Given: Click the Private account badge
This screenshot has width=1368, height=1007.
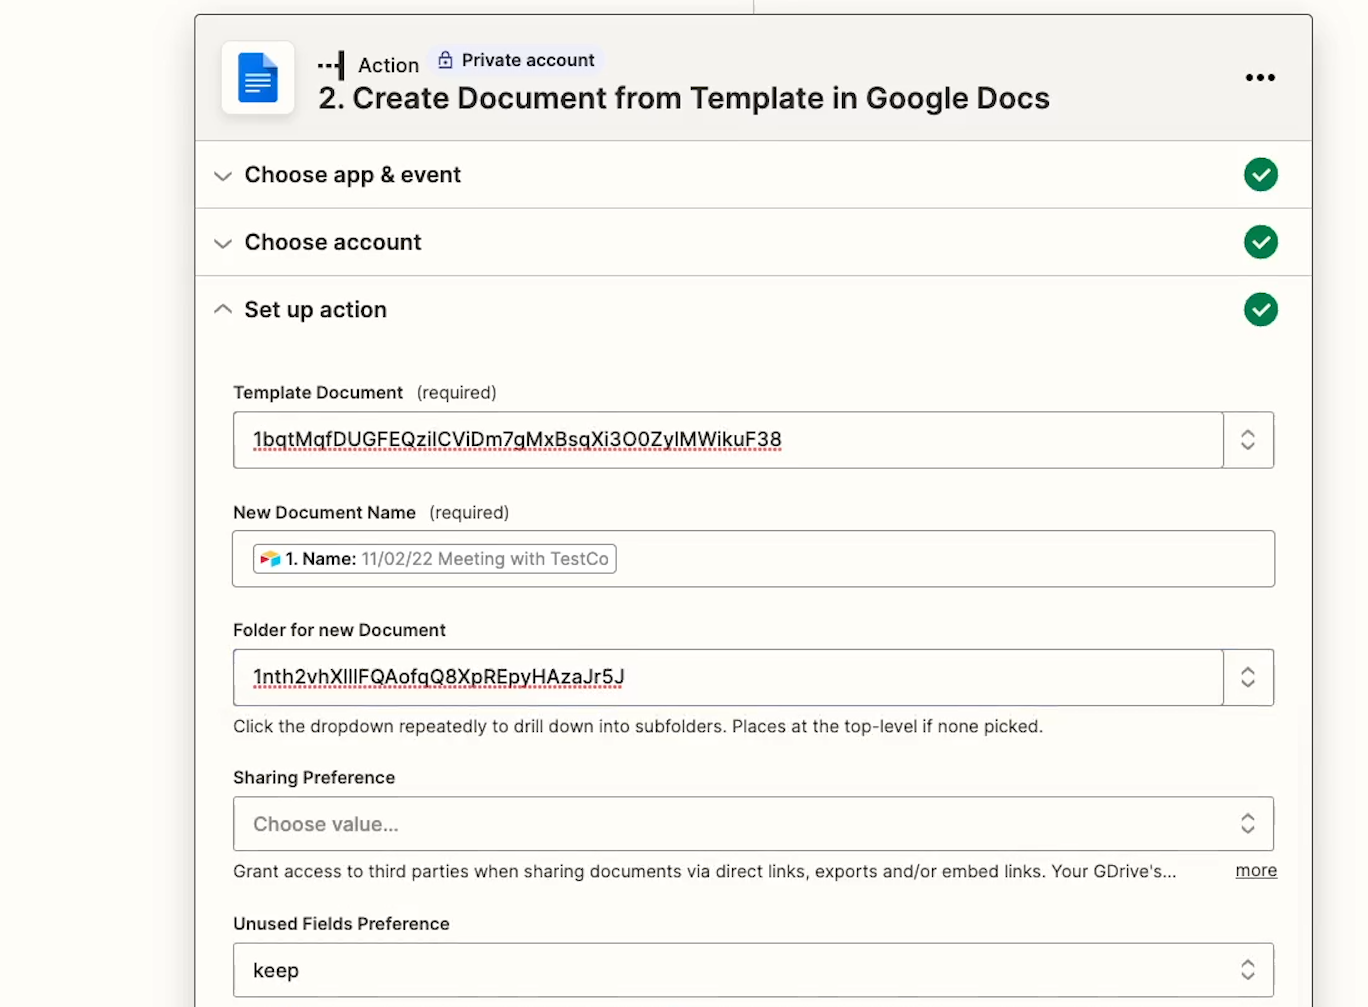Looking at the screenshot, I should tap(516, 60).
